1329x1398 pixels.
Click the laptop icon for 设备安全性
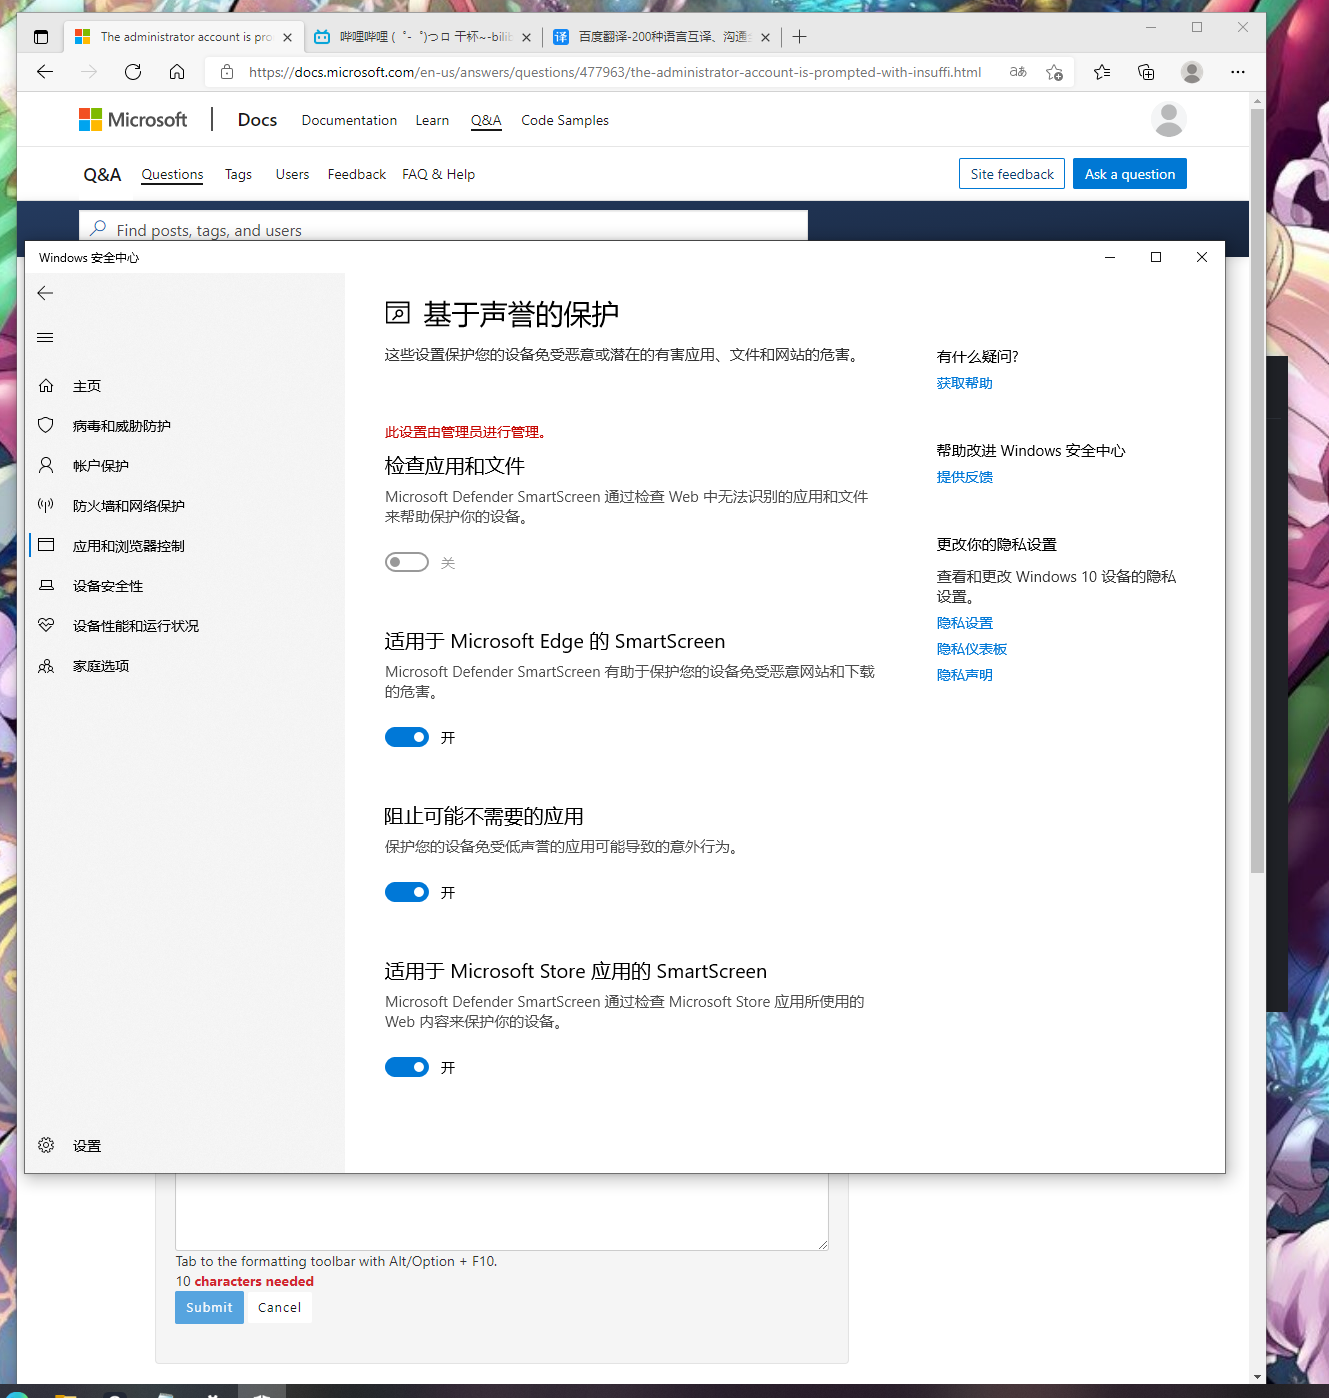(x=46, y=586)
